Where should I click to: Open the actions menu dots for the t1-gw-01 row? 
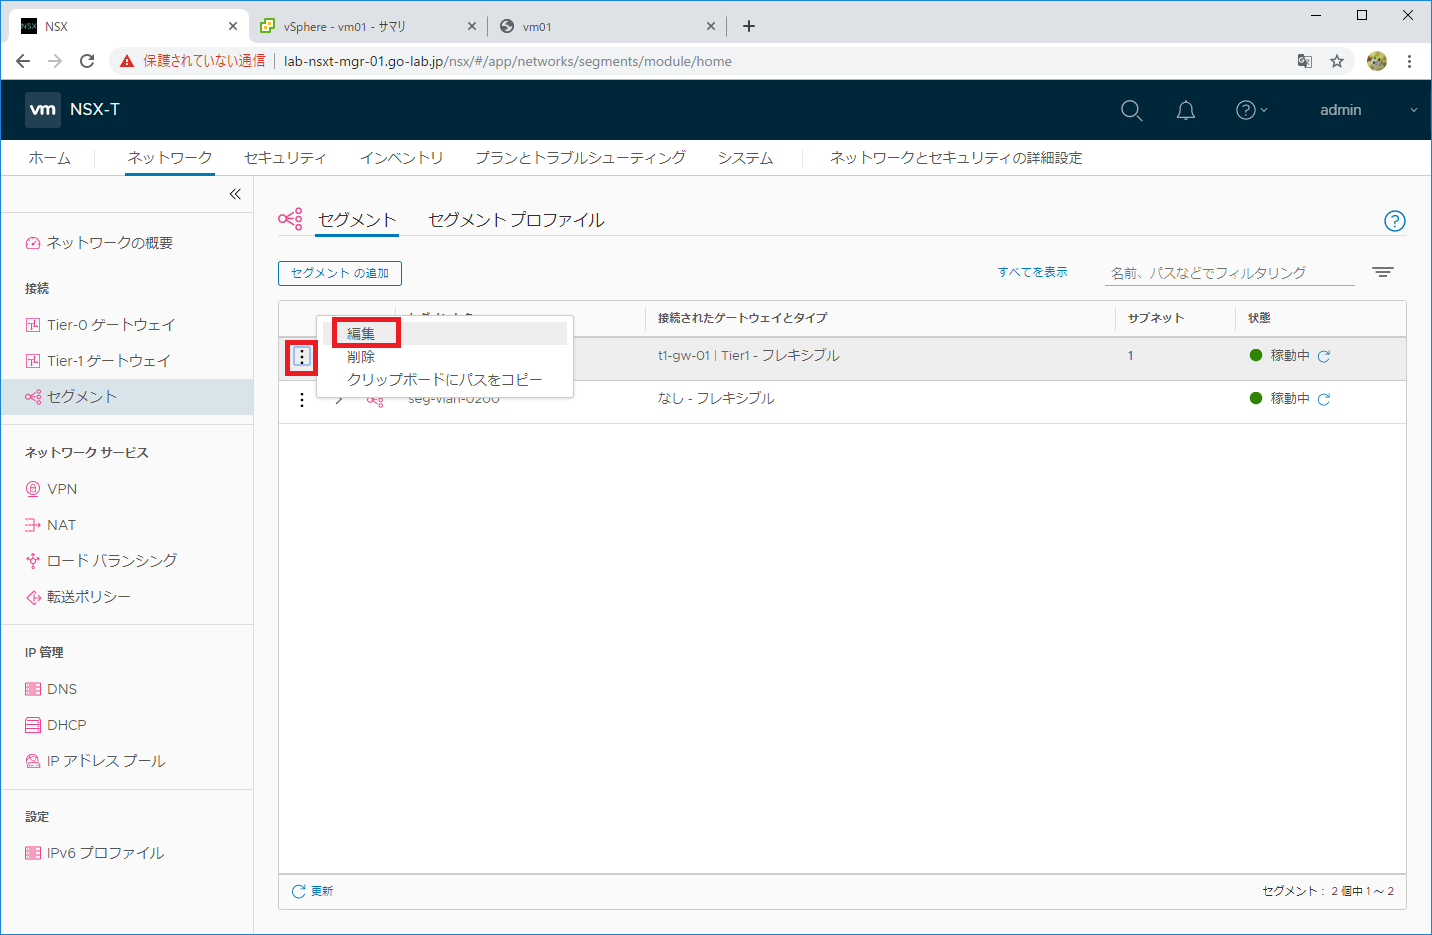click(302, 356)
